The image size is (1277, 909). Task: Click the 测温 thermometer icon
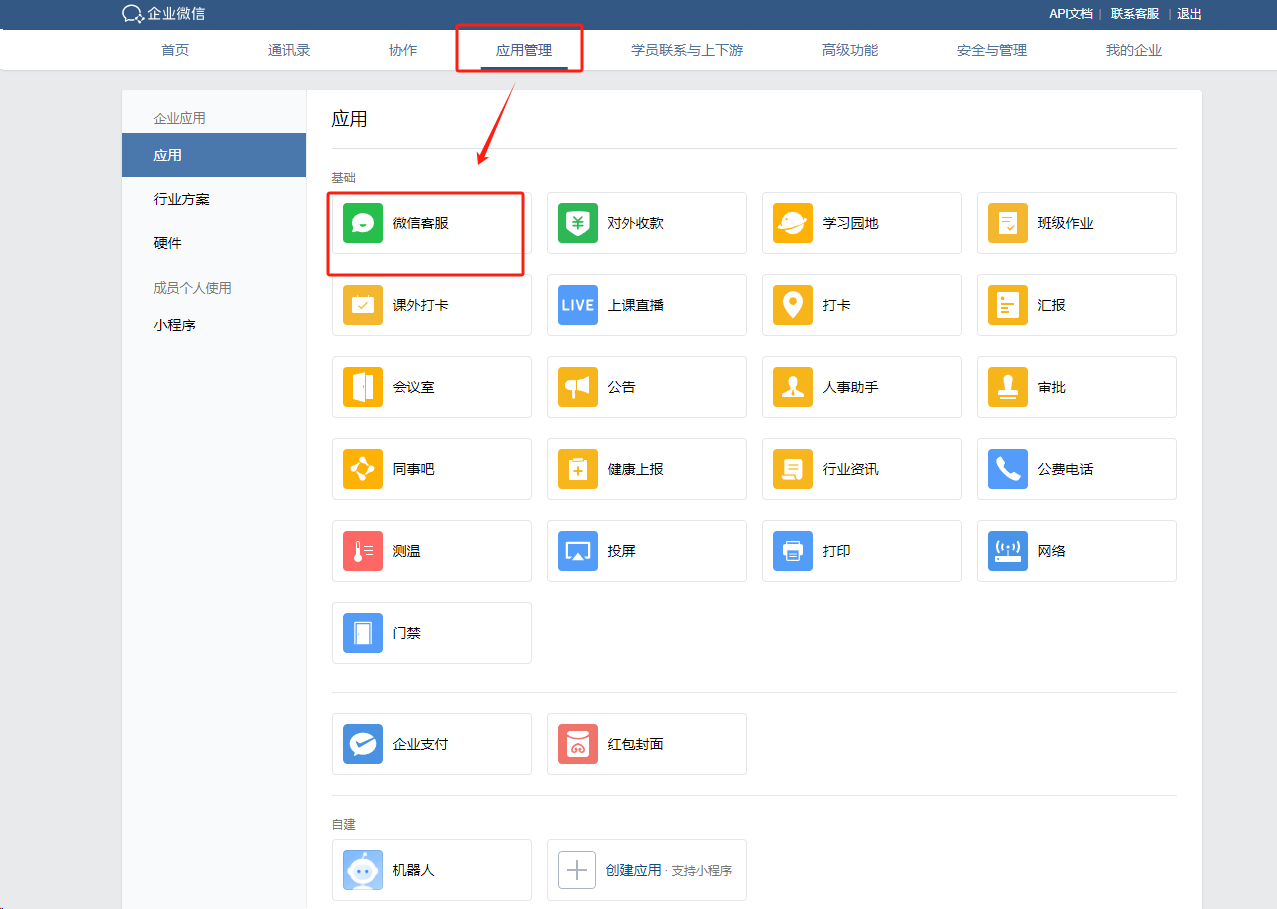pyautogui.click(x=363, y=551)
